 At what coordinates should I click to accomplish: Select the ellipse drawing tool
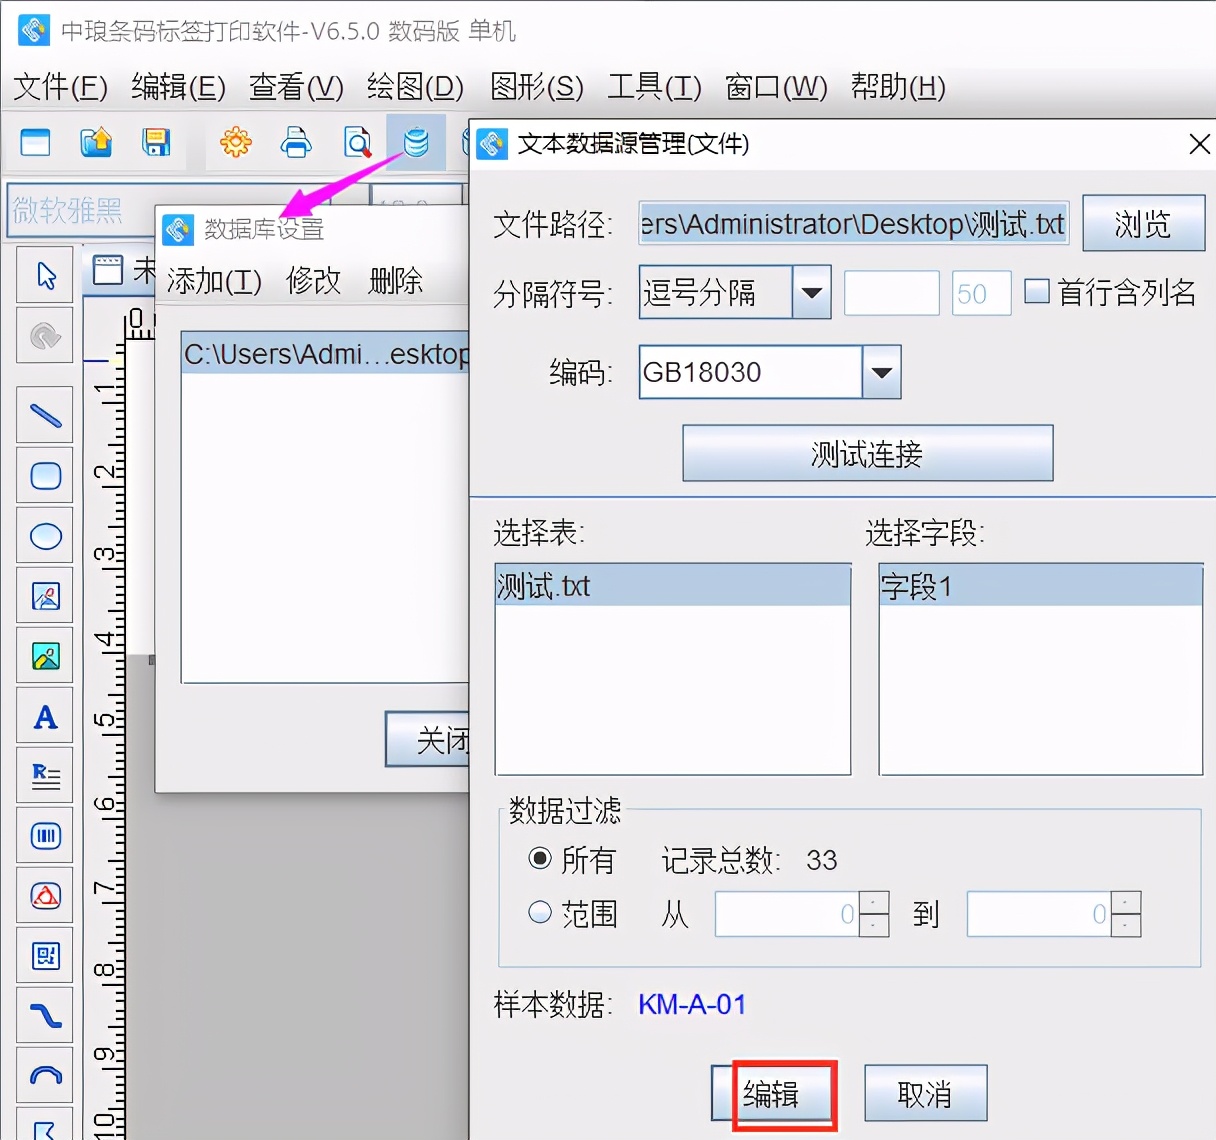click(x=45, y=536)
